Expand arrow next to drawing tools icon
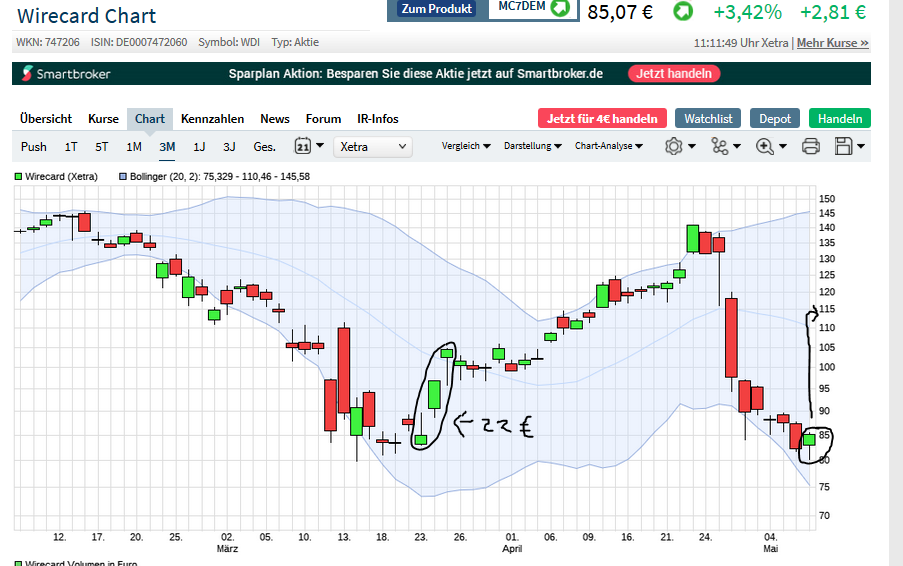903x566 pixels. (x=737, y=146)
